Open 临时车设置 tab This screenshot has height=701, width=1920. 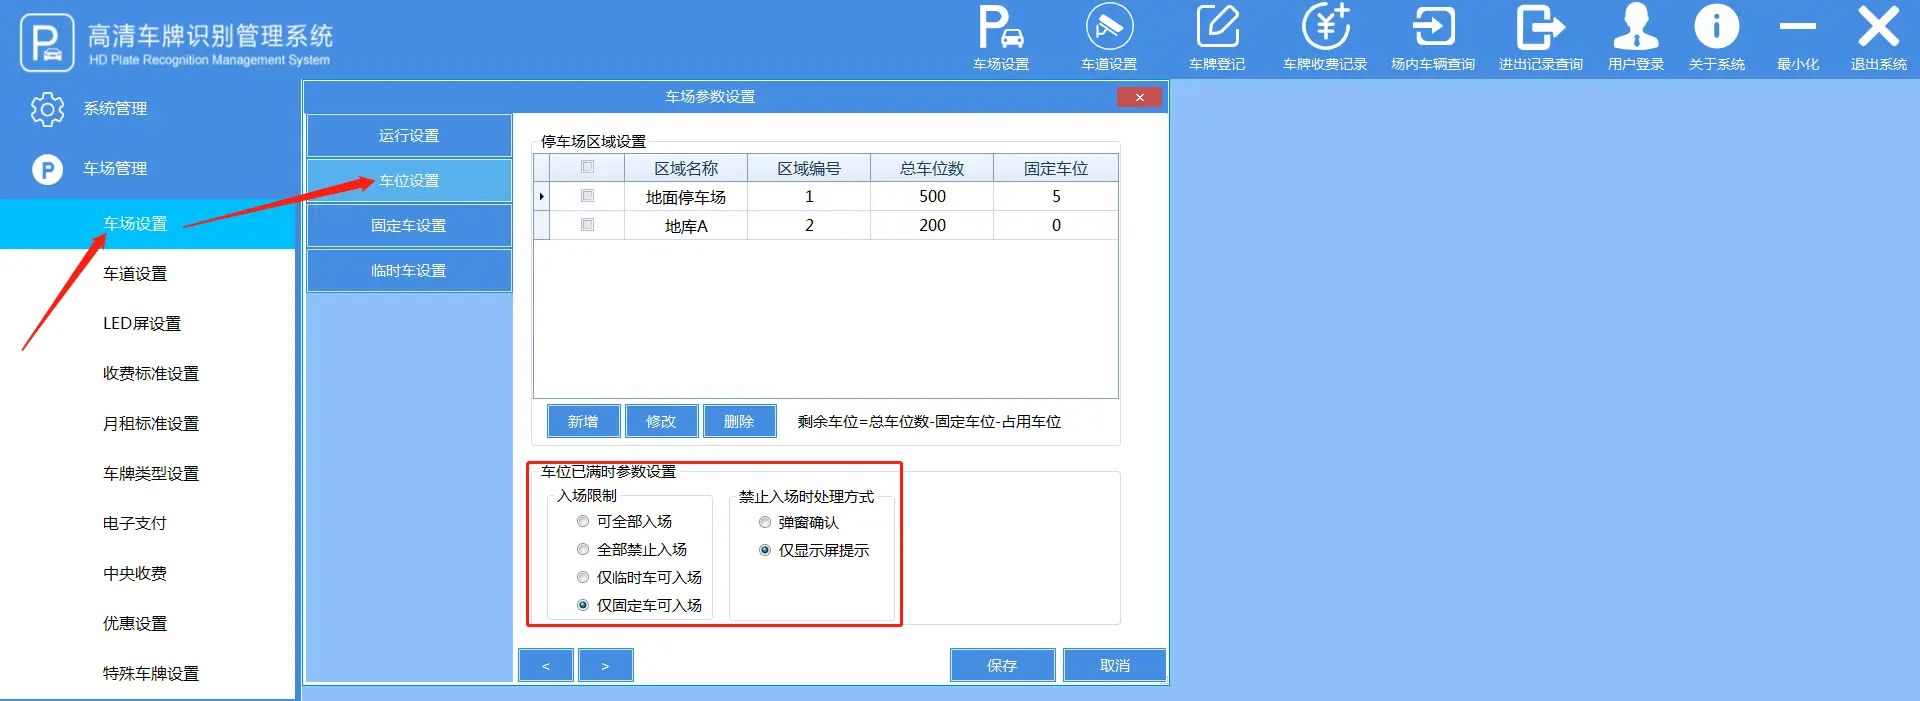coord(409,271)
